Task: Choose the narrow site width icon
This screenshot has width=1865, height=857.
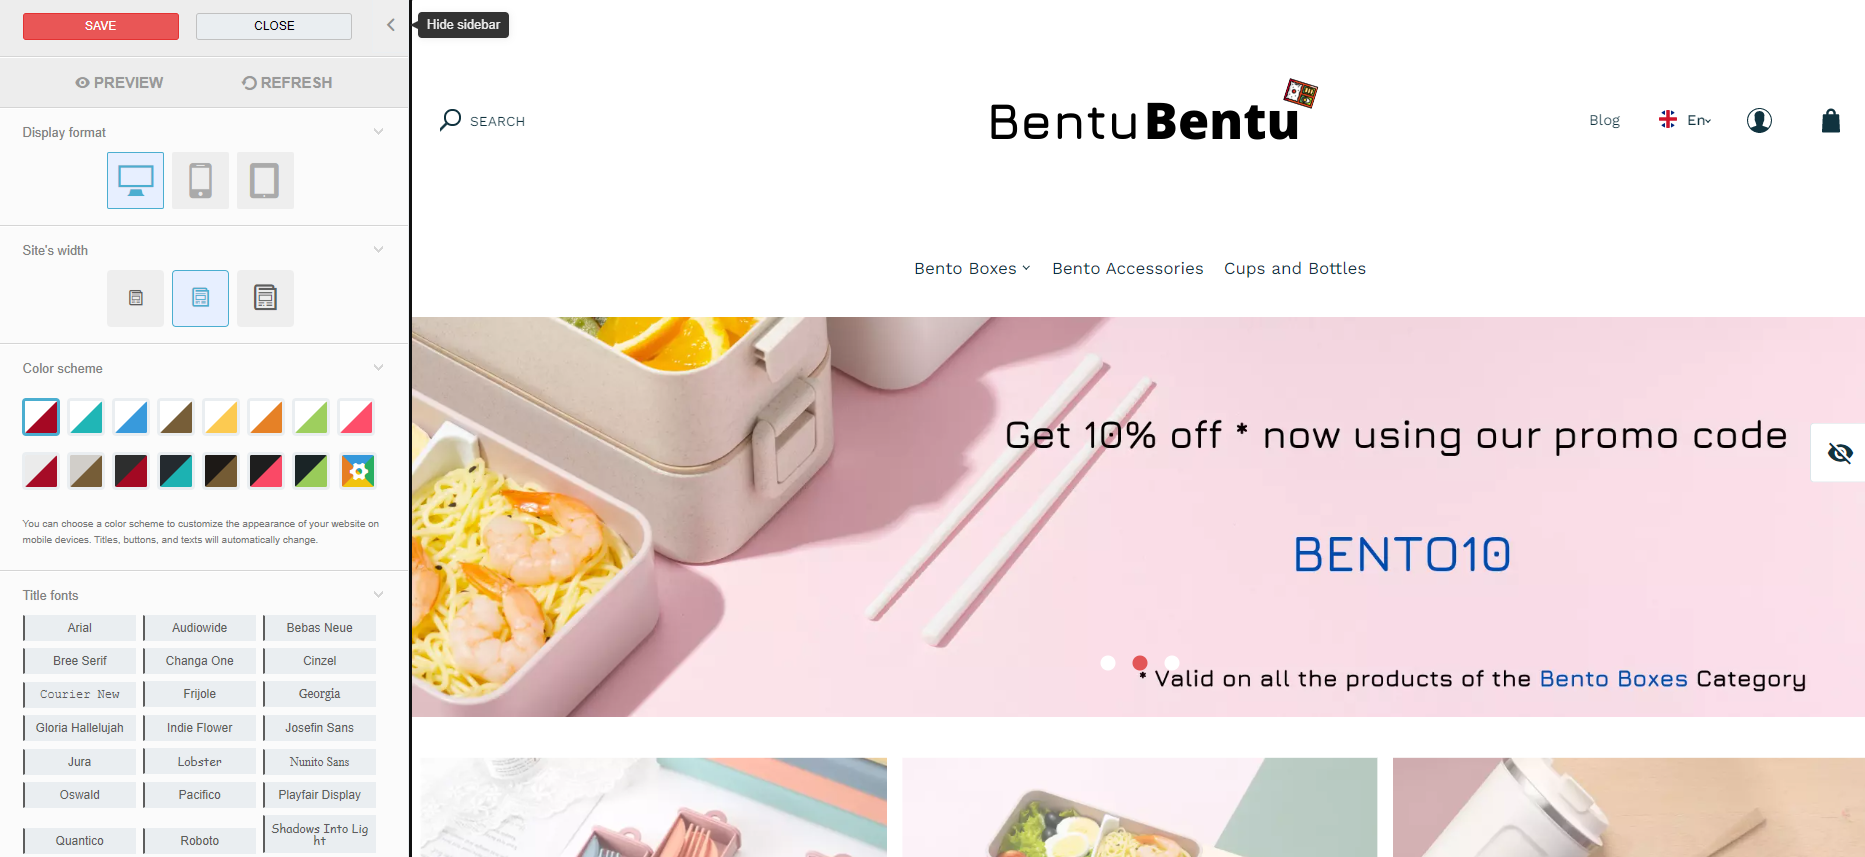Action: pyautogui.click(x=135, y=298)
